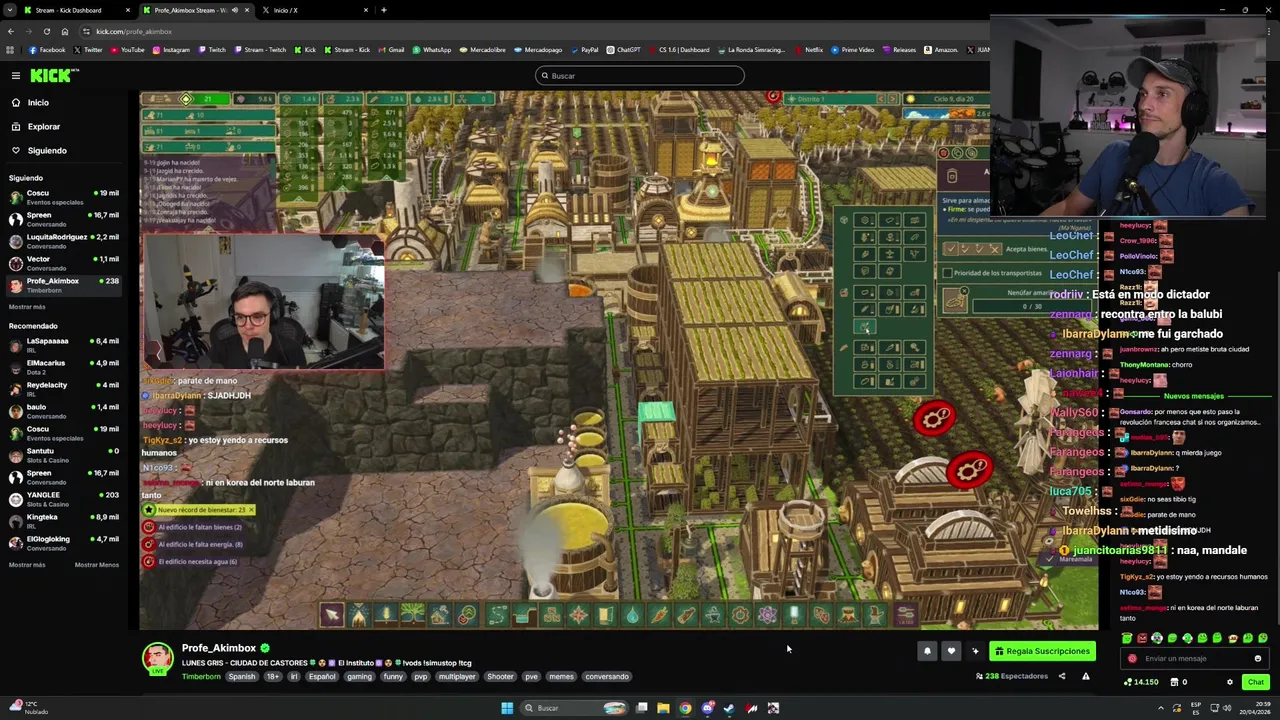Open the Timberborn category link
This screenshot has width=1280, height=720.
point(201,677)
